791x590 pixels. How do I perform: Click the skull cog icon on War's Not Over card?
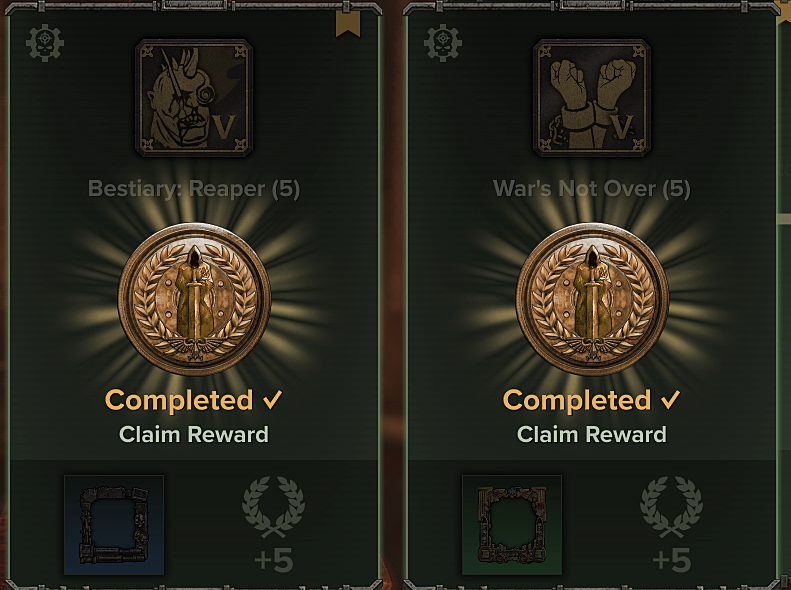443,43
